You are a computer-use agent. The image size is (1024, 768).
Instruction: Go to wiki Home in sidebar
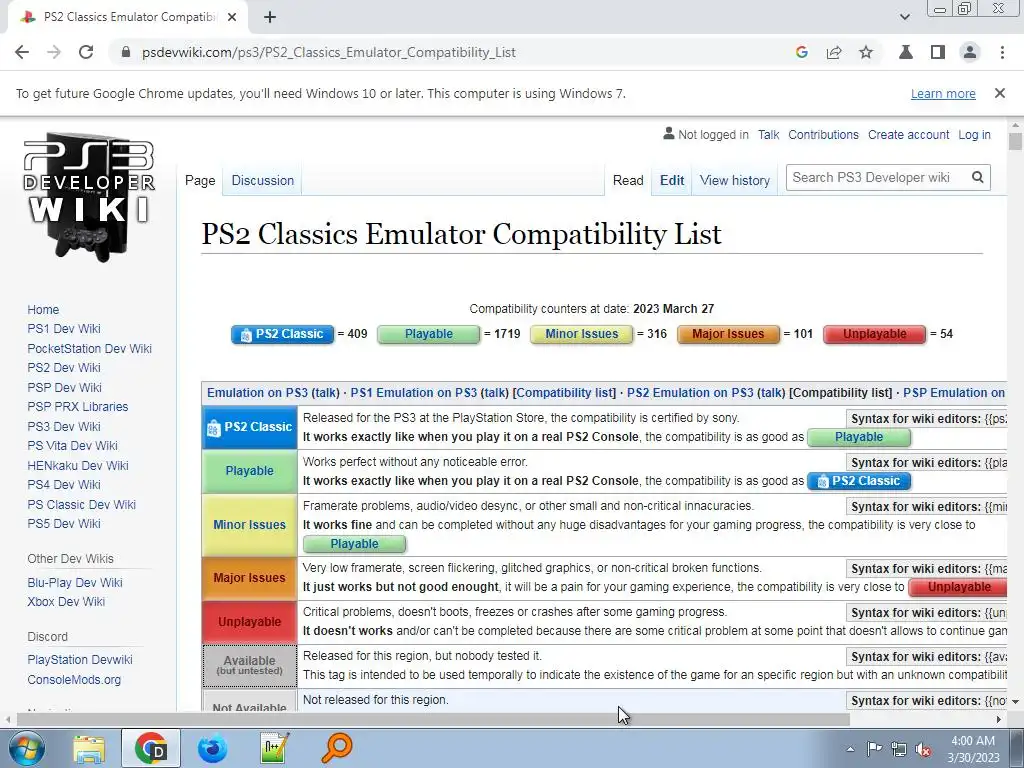click(x=43, y=310)
